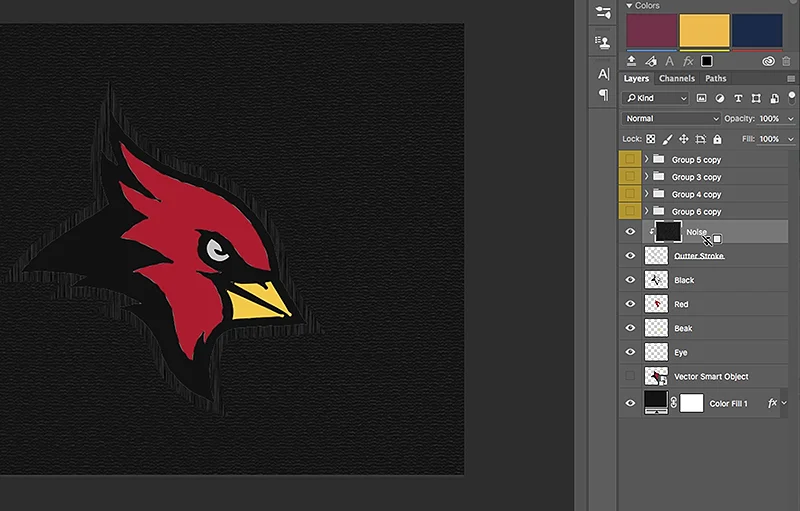
Task: Select the navy blue color swatch
Action: tap(757, 31)
